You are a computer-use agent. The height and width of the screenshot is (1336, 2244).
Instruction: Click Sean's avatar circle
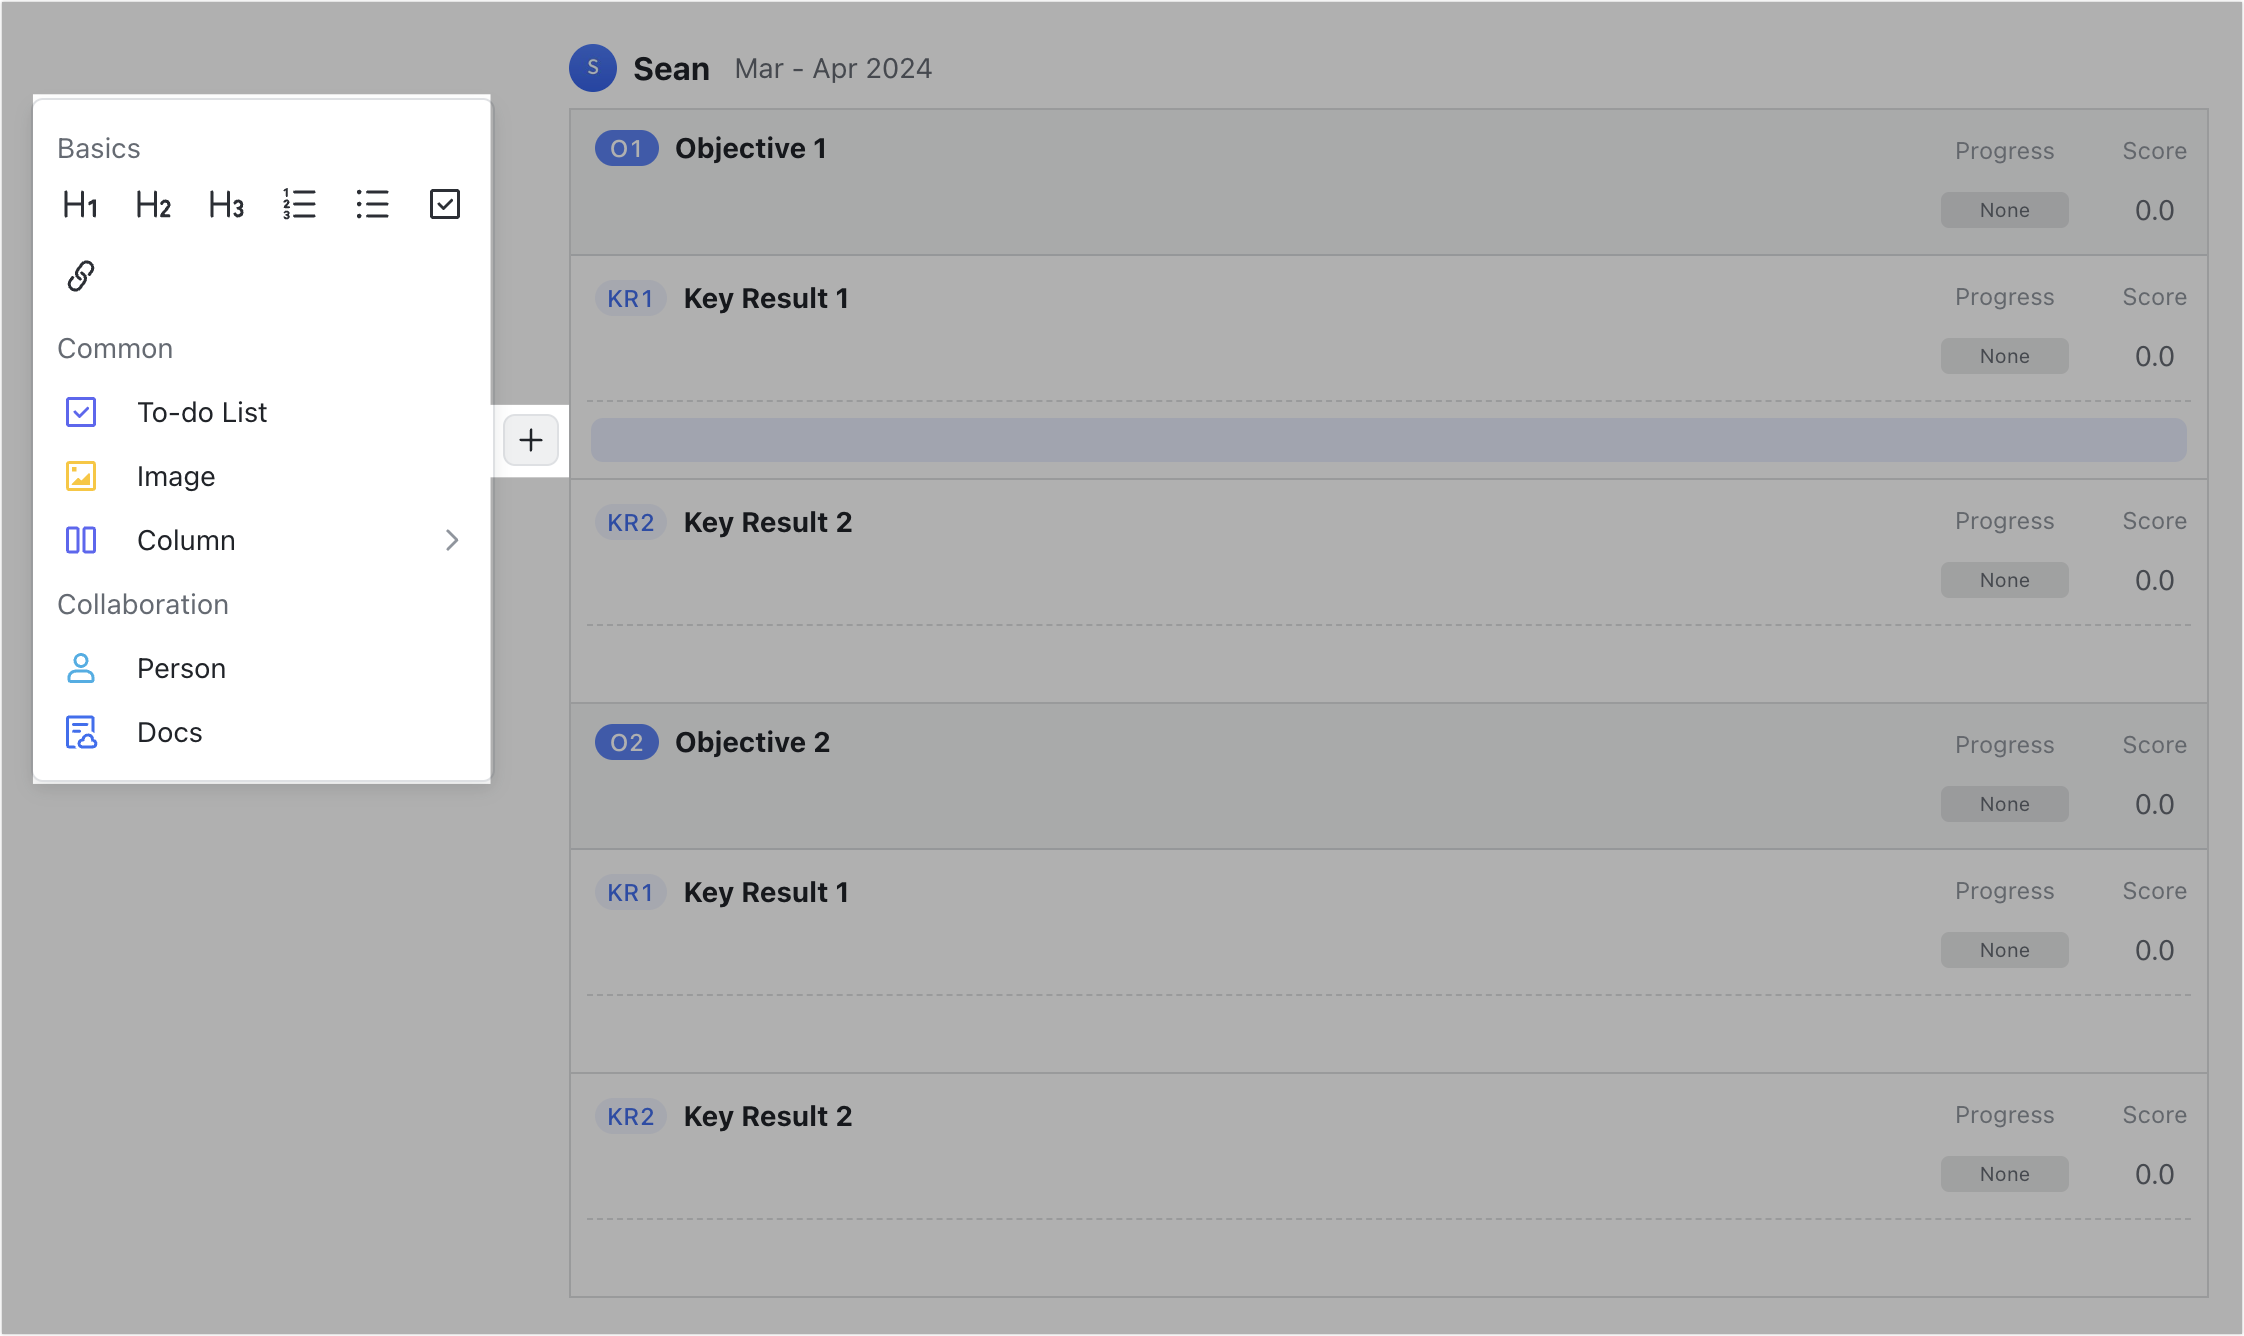pyautogui.click(x=592, y=68)
